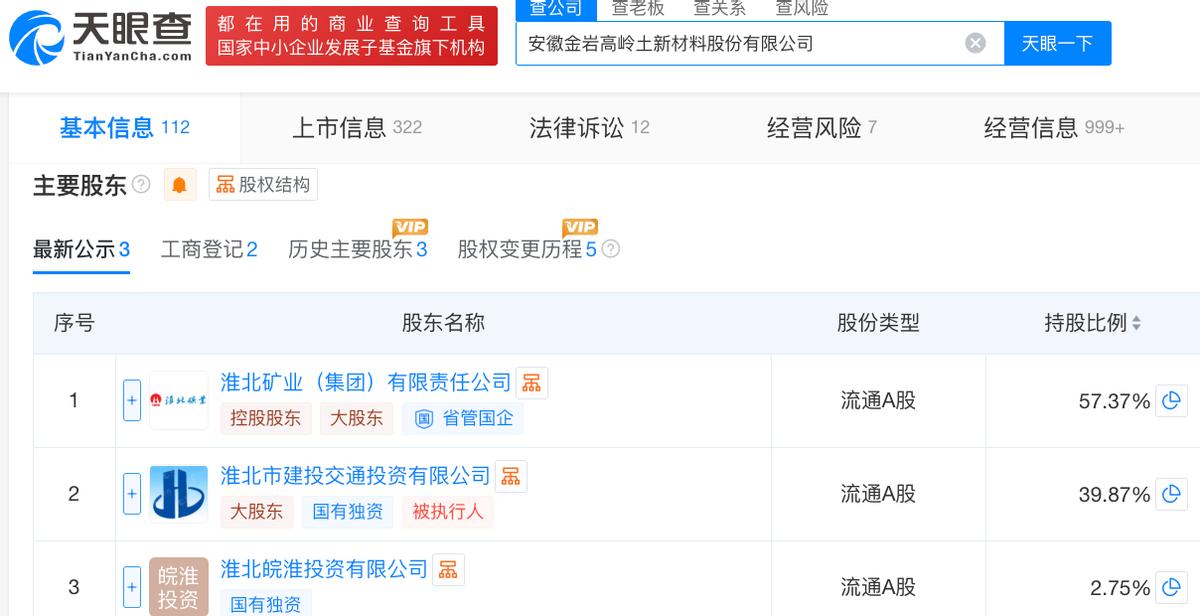The height and width of the screenshot is (616, 1200).
Task: Click 国有独资 tag under 淮北皖淮投资
Action: [x=266, y=603]
